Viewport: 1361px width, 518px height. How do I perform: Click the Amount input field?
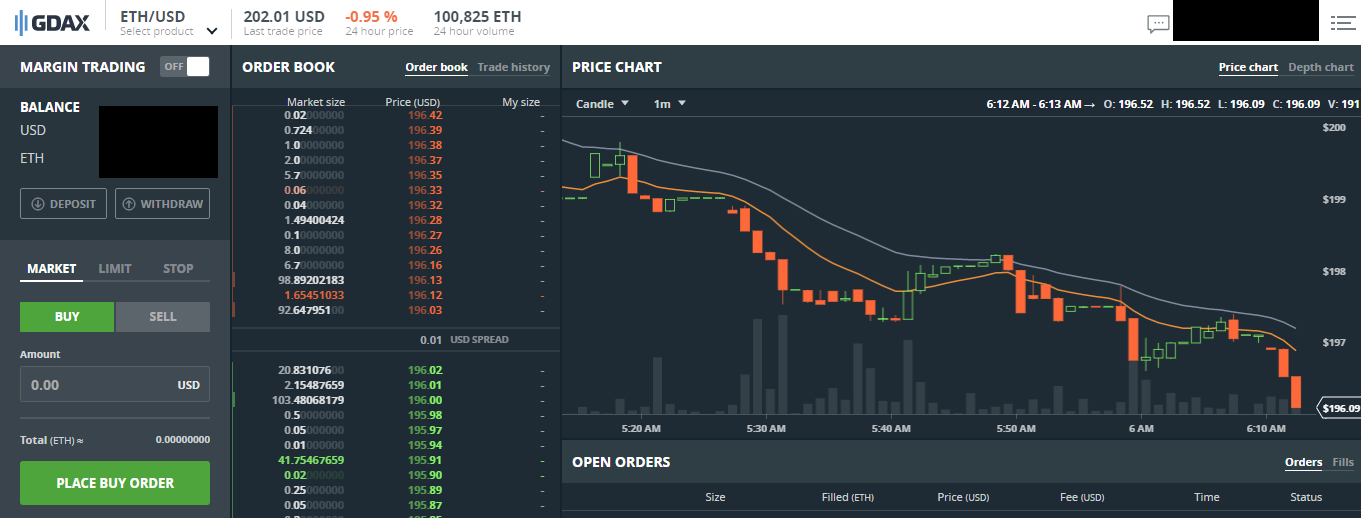pos(115,385)
